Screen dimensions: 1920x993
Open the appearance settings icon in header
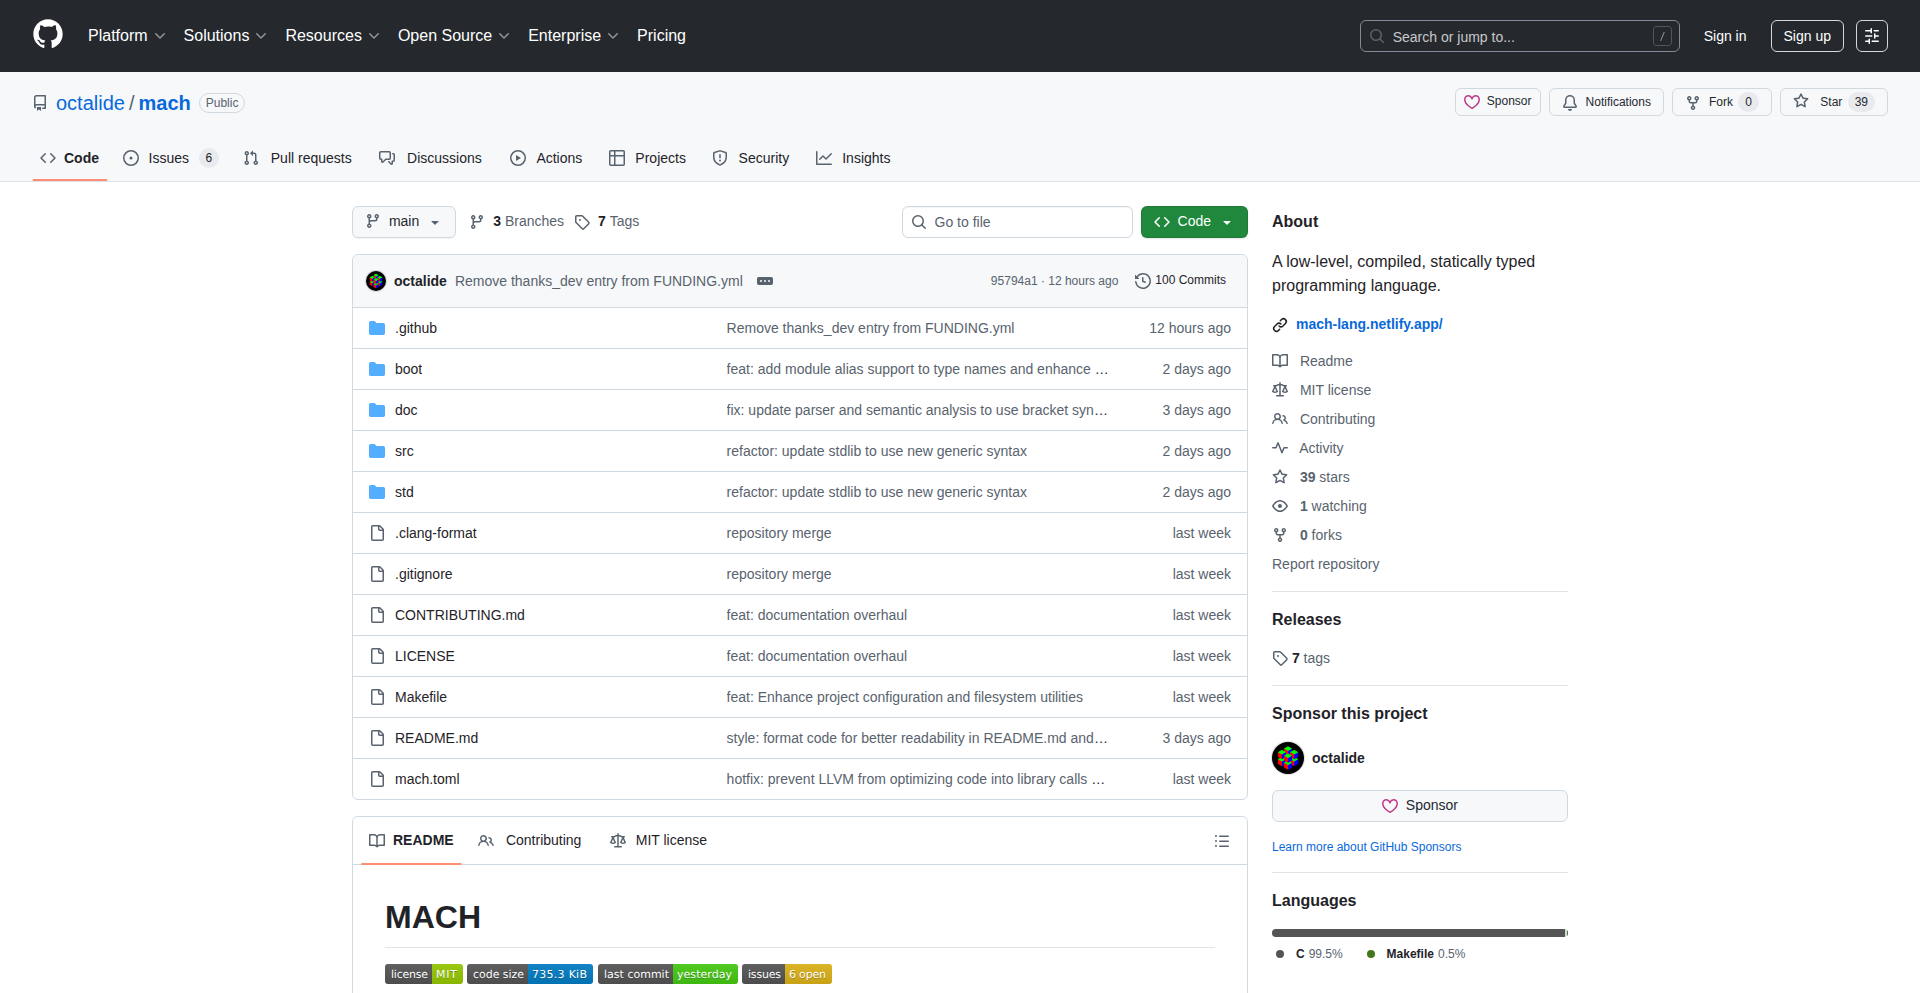point(1871,36)
